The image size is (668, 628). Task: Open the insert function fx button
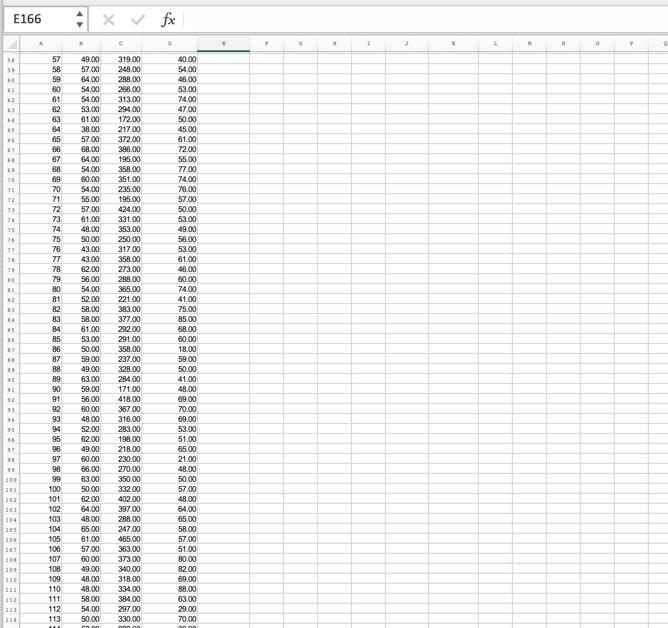(x=168, y=20)
